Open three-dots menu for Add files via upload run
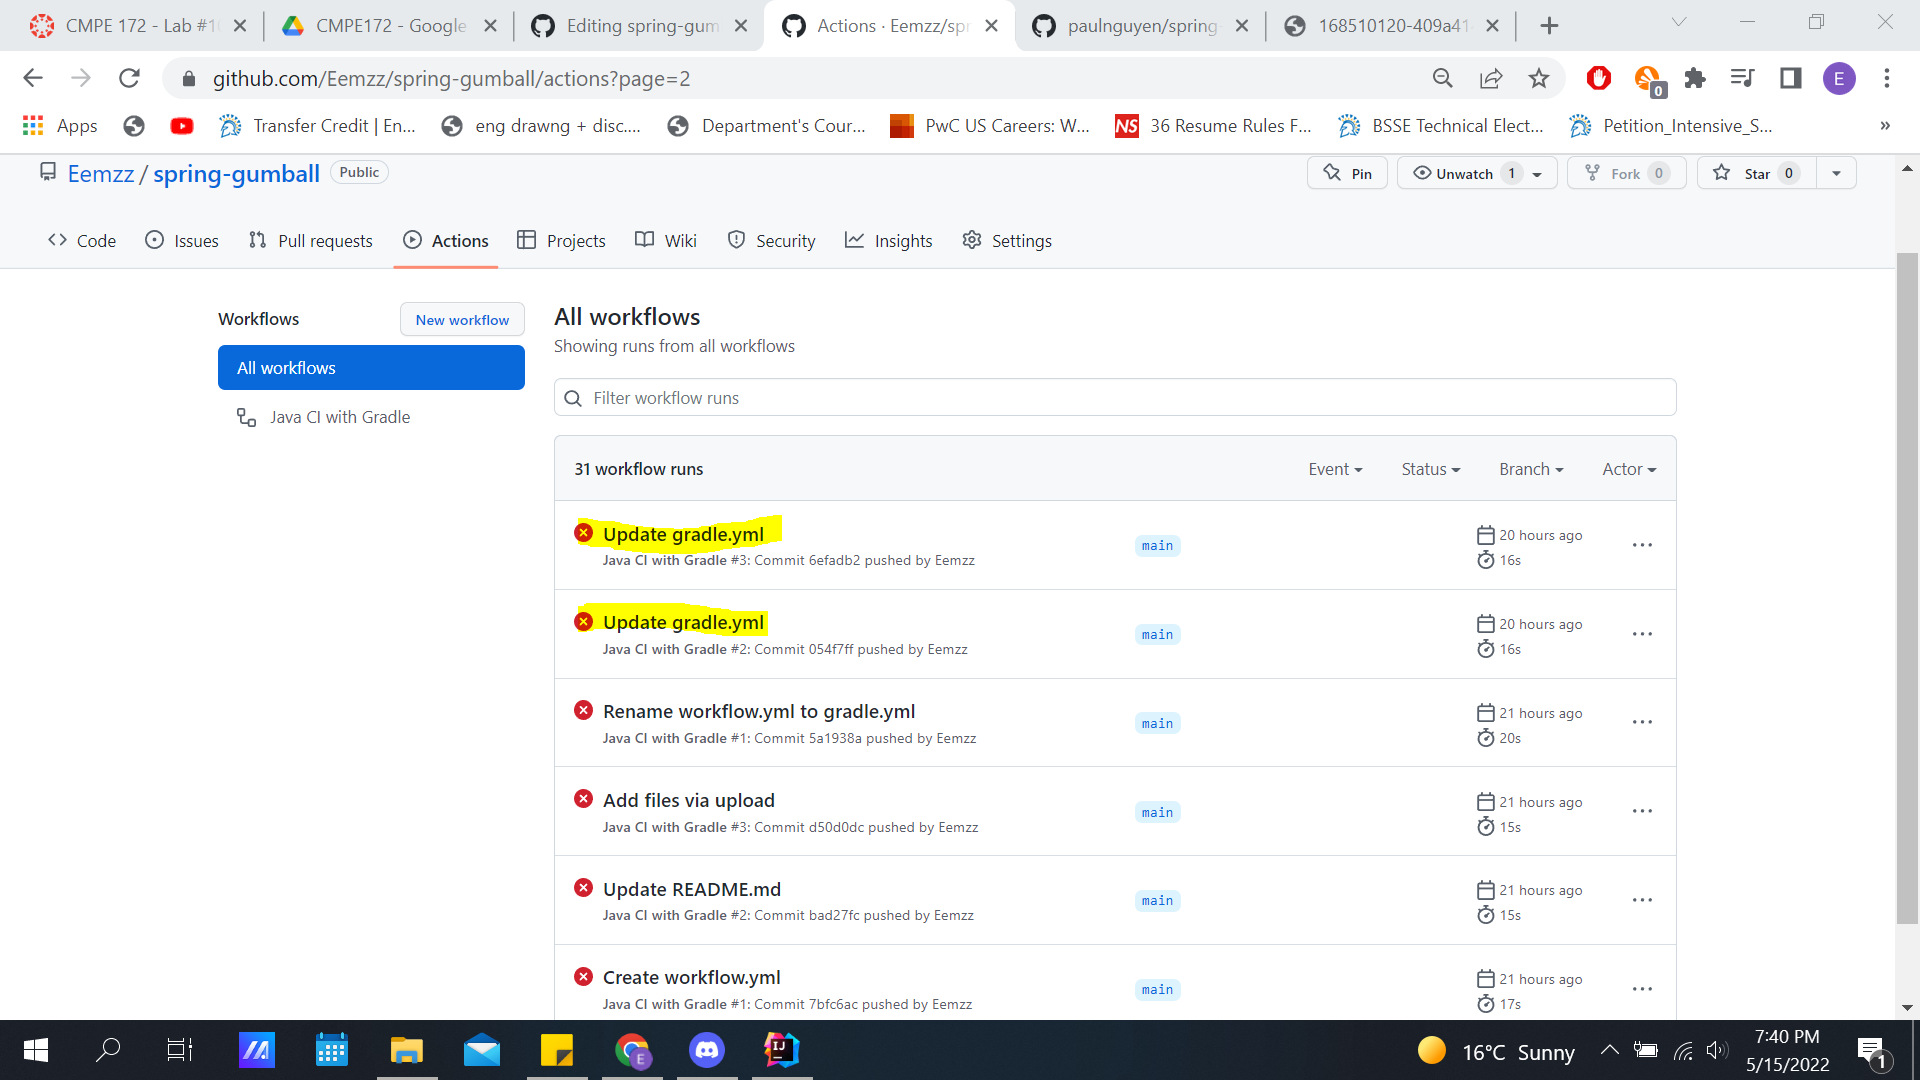The width and height of the screenshot is (1920, 1080). pos(1642,811)
